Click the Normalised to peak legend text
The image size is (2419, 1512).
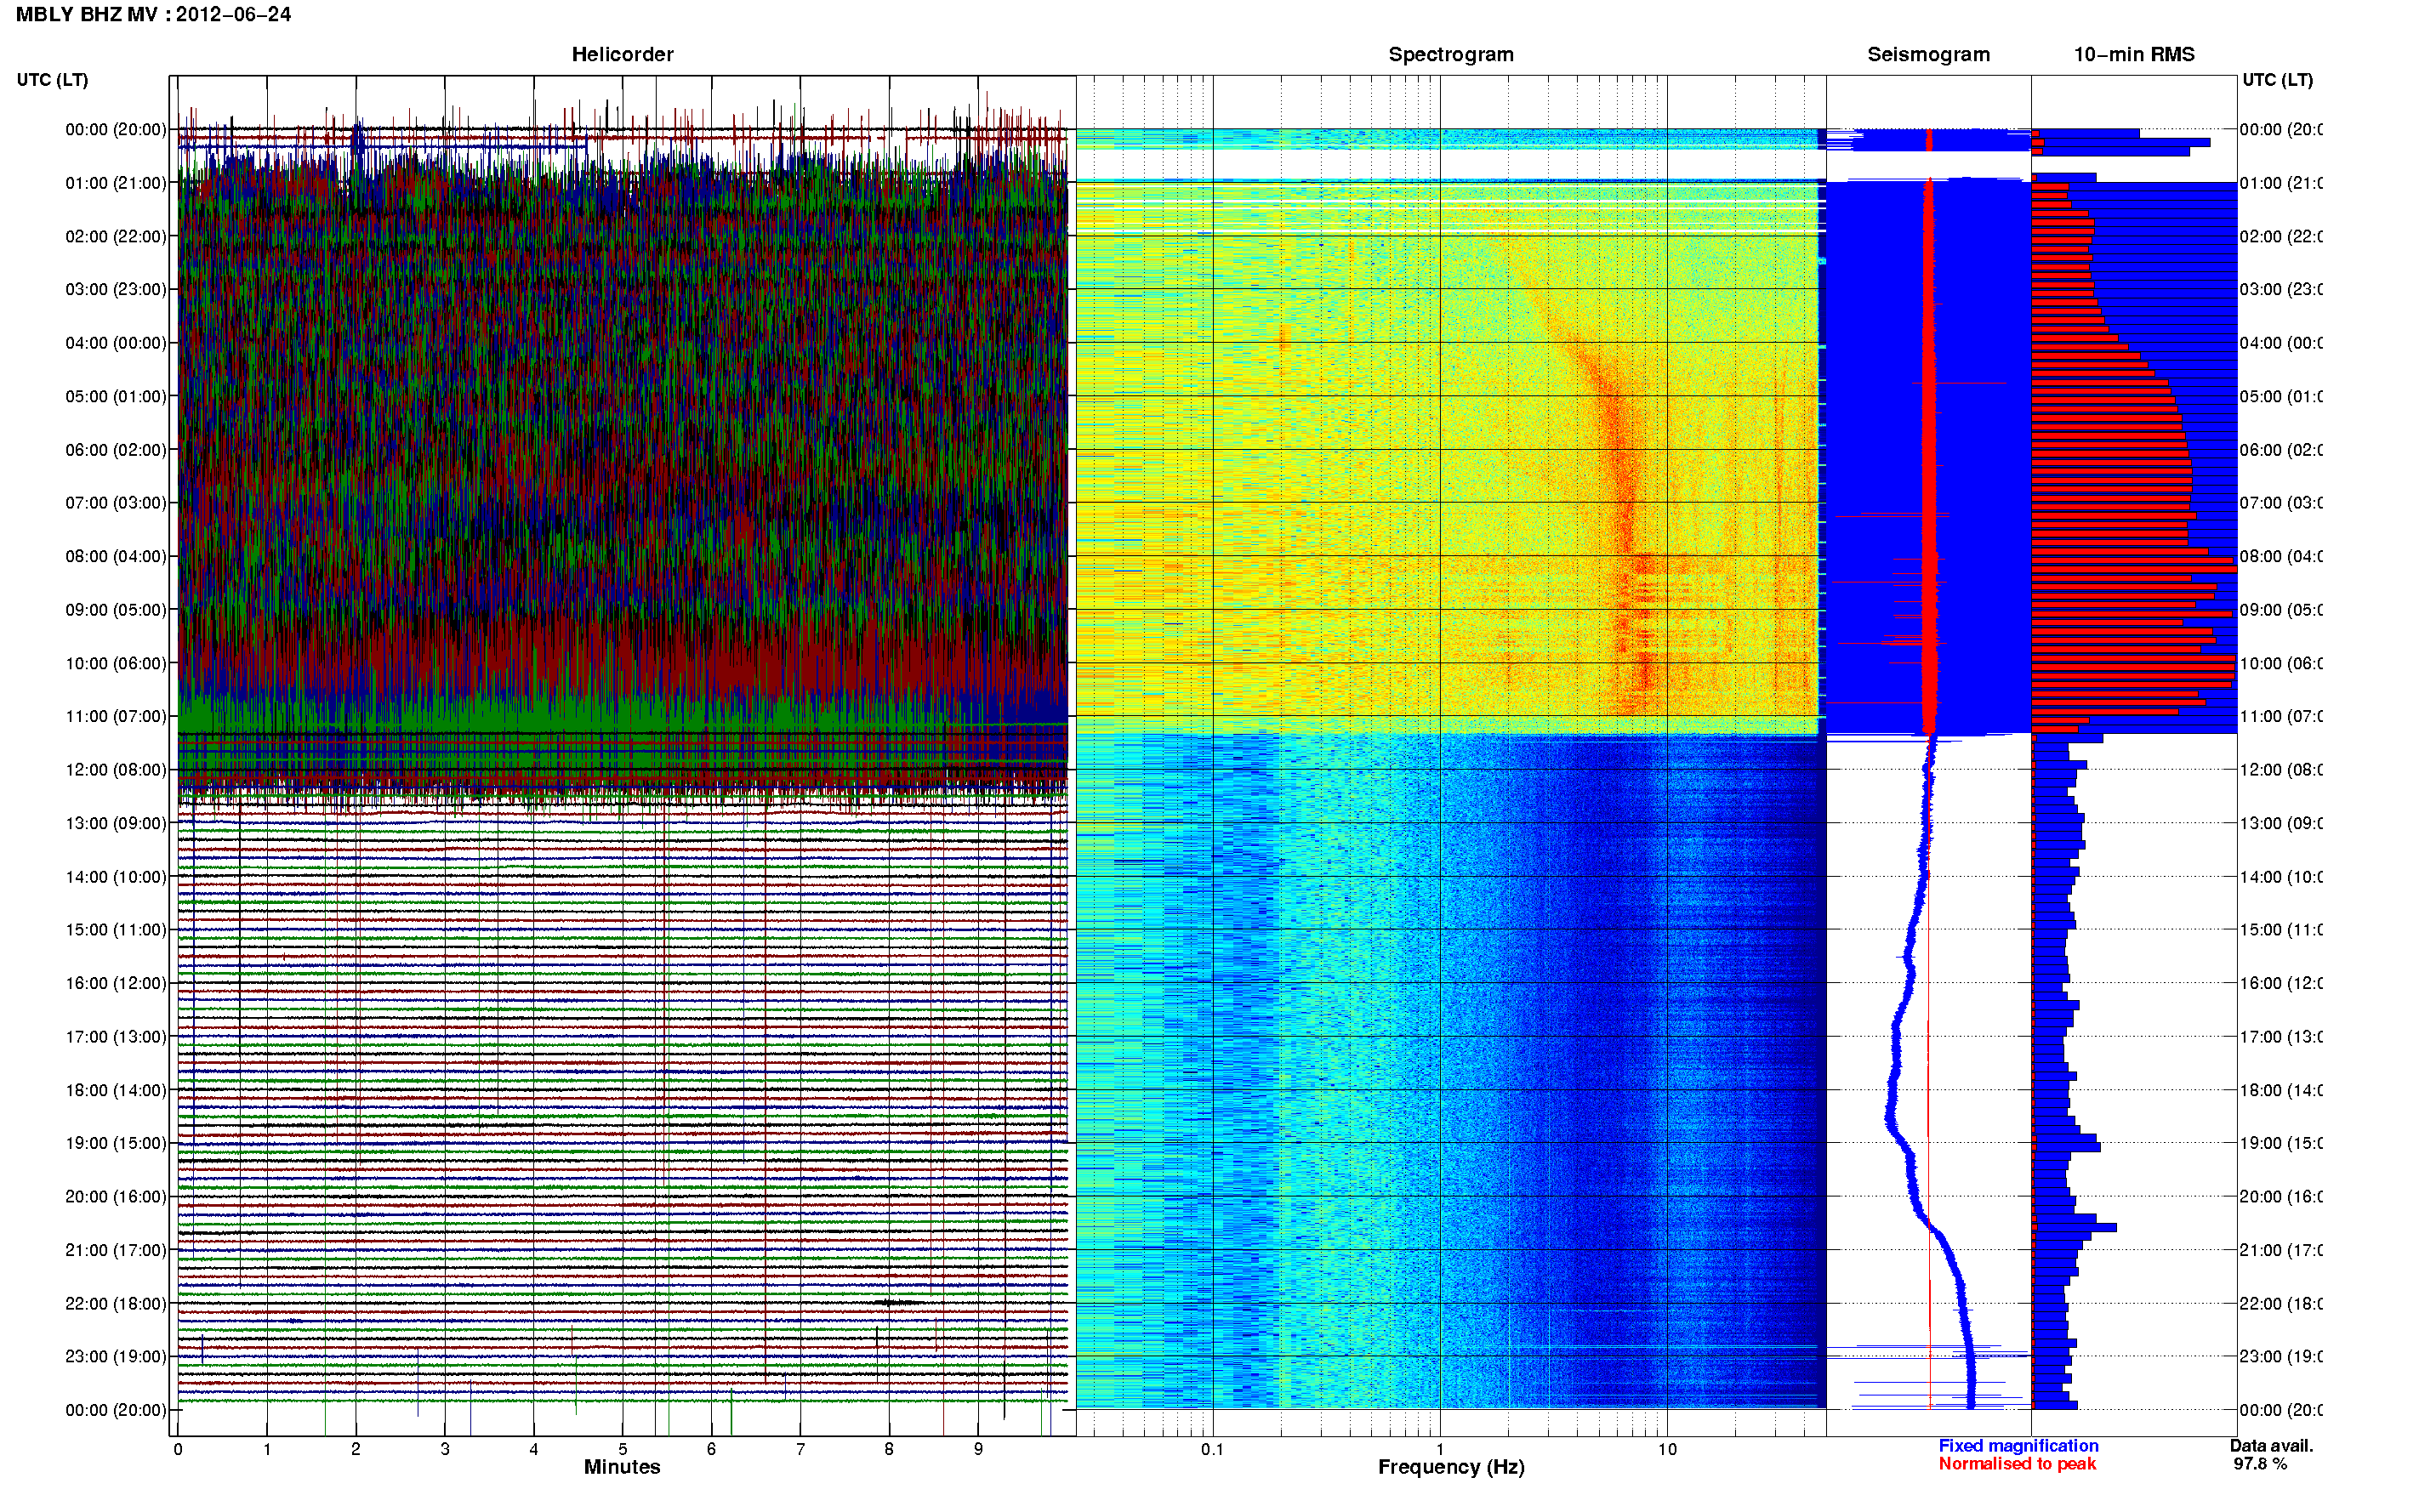[2017, 1464]
